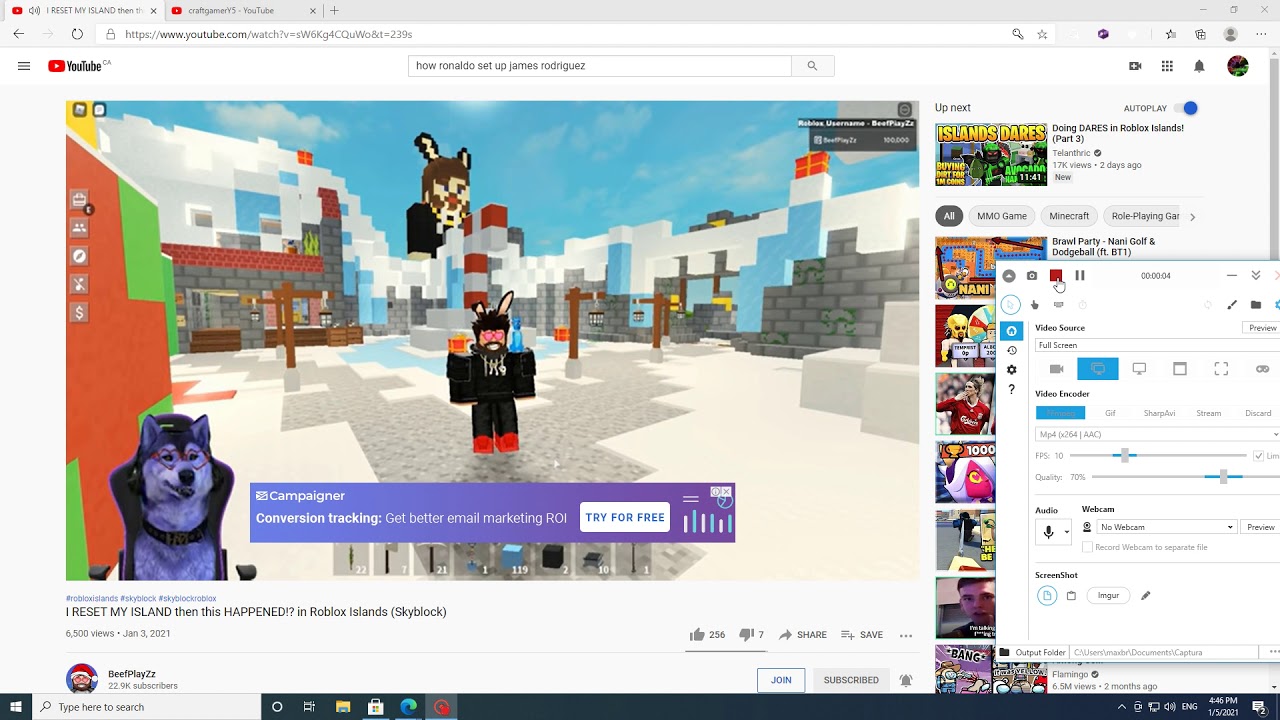Open Doing DARES in Roblox Islands thumbnail
This screenshot has height=720, width=1280.
(x=991, y=154)
